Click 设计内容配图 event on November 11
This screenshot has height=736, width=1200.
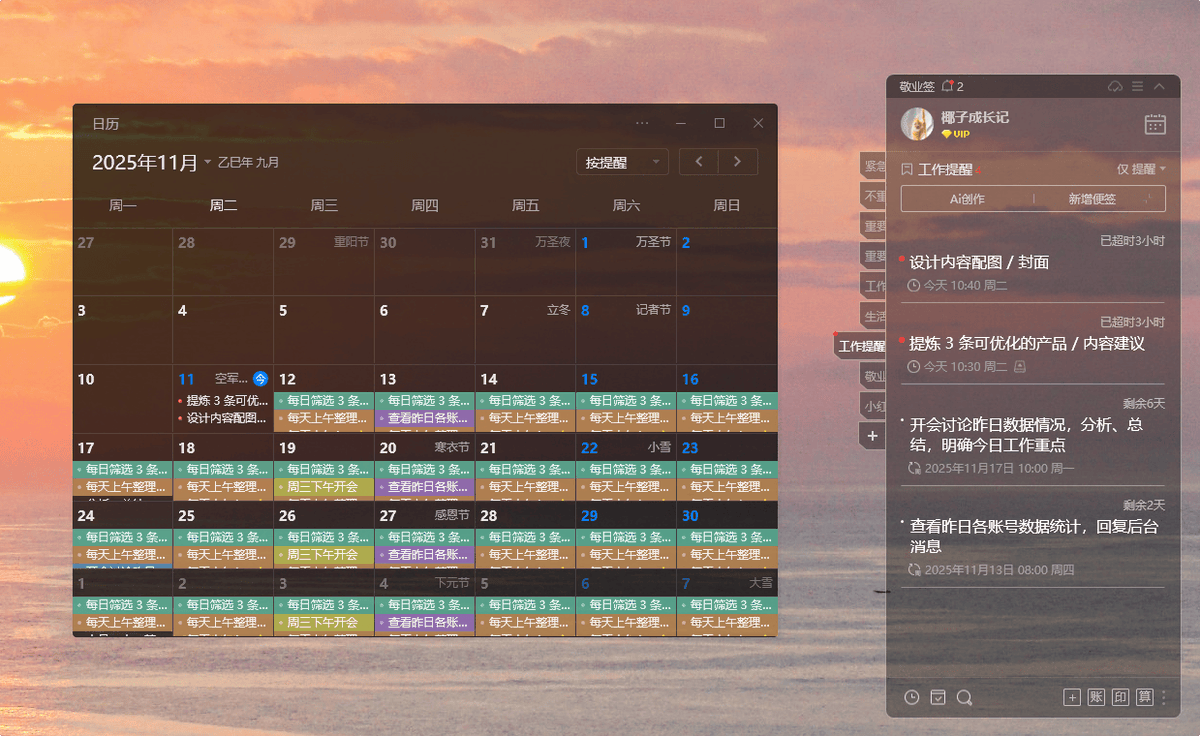click(x=223, y=418)
